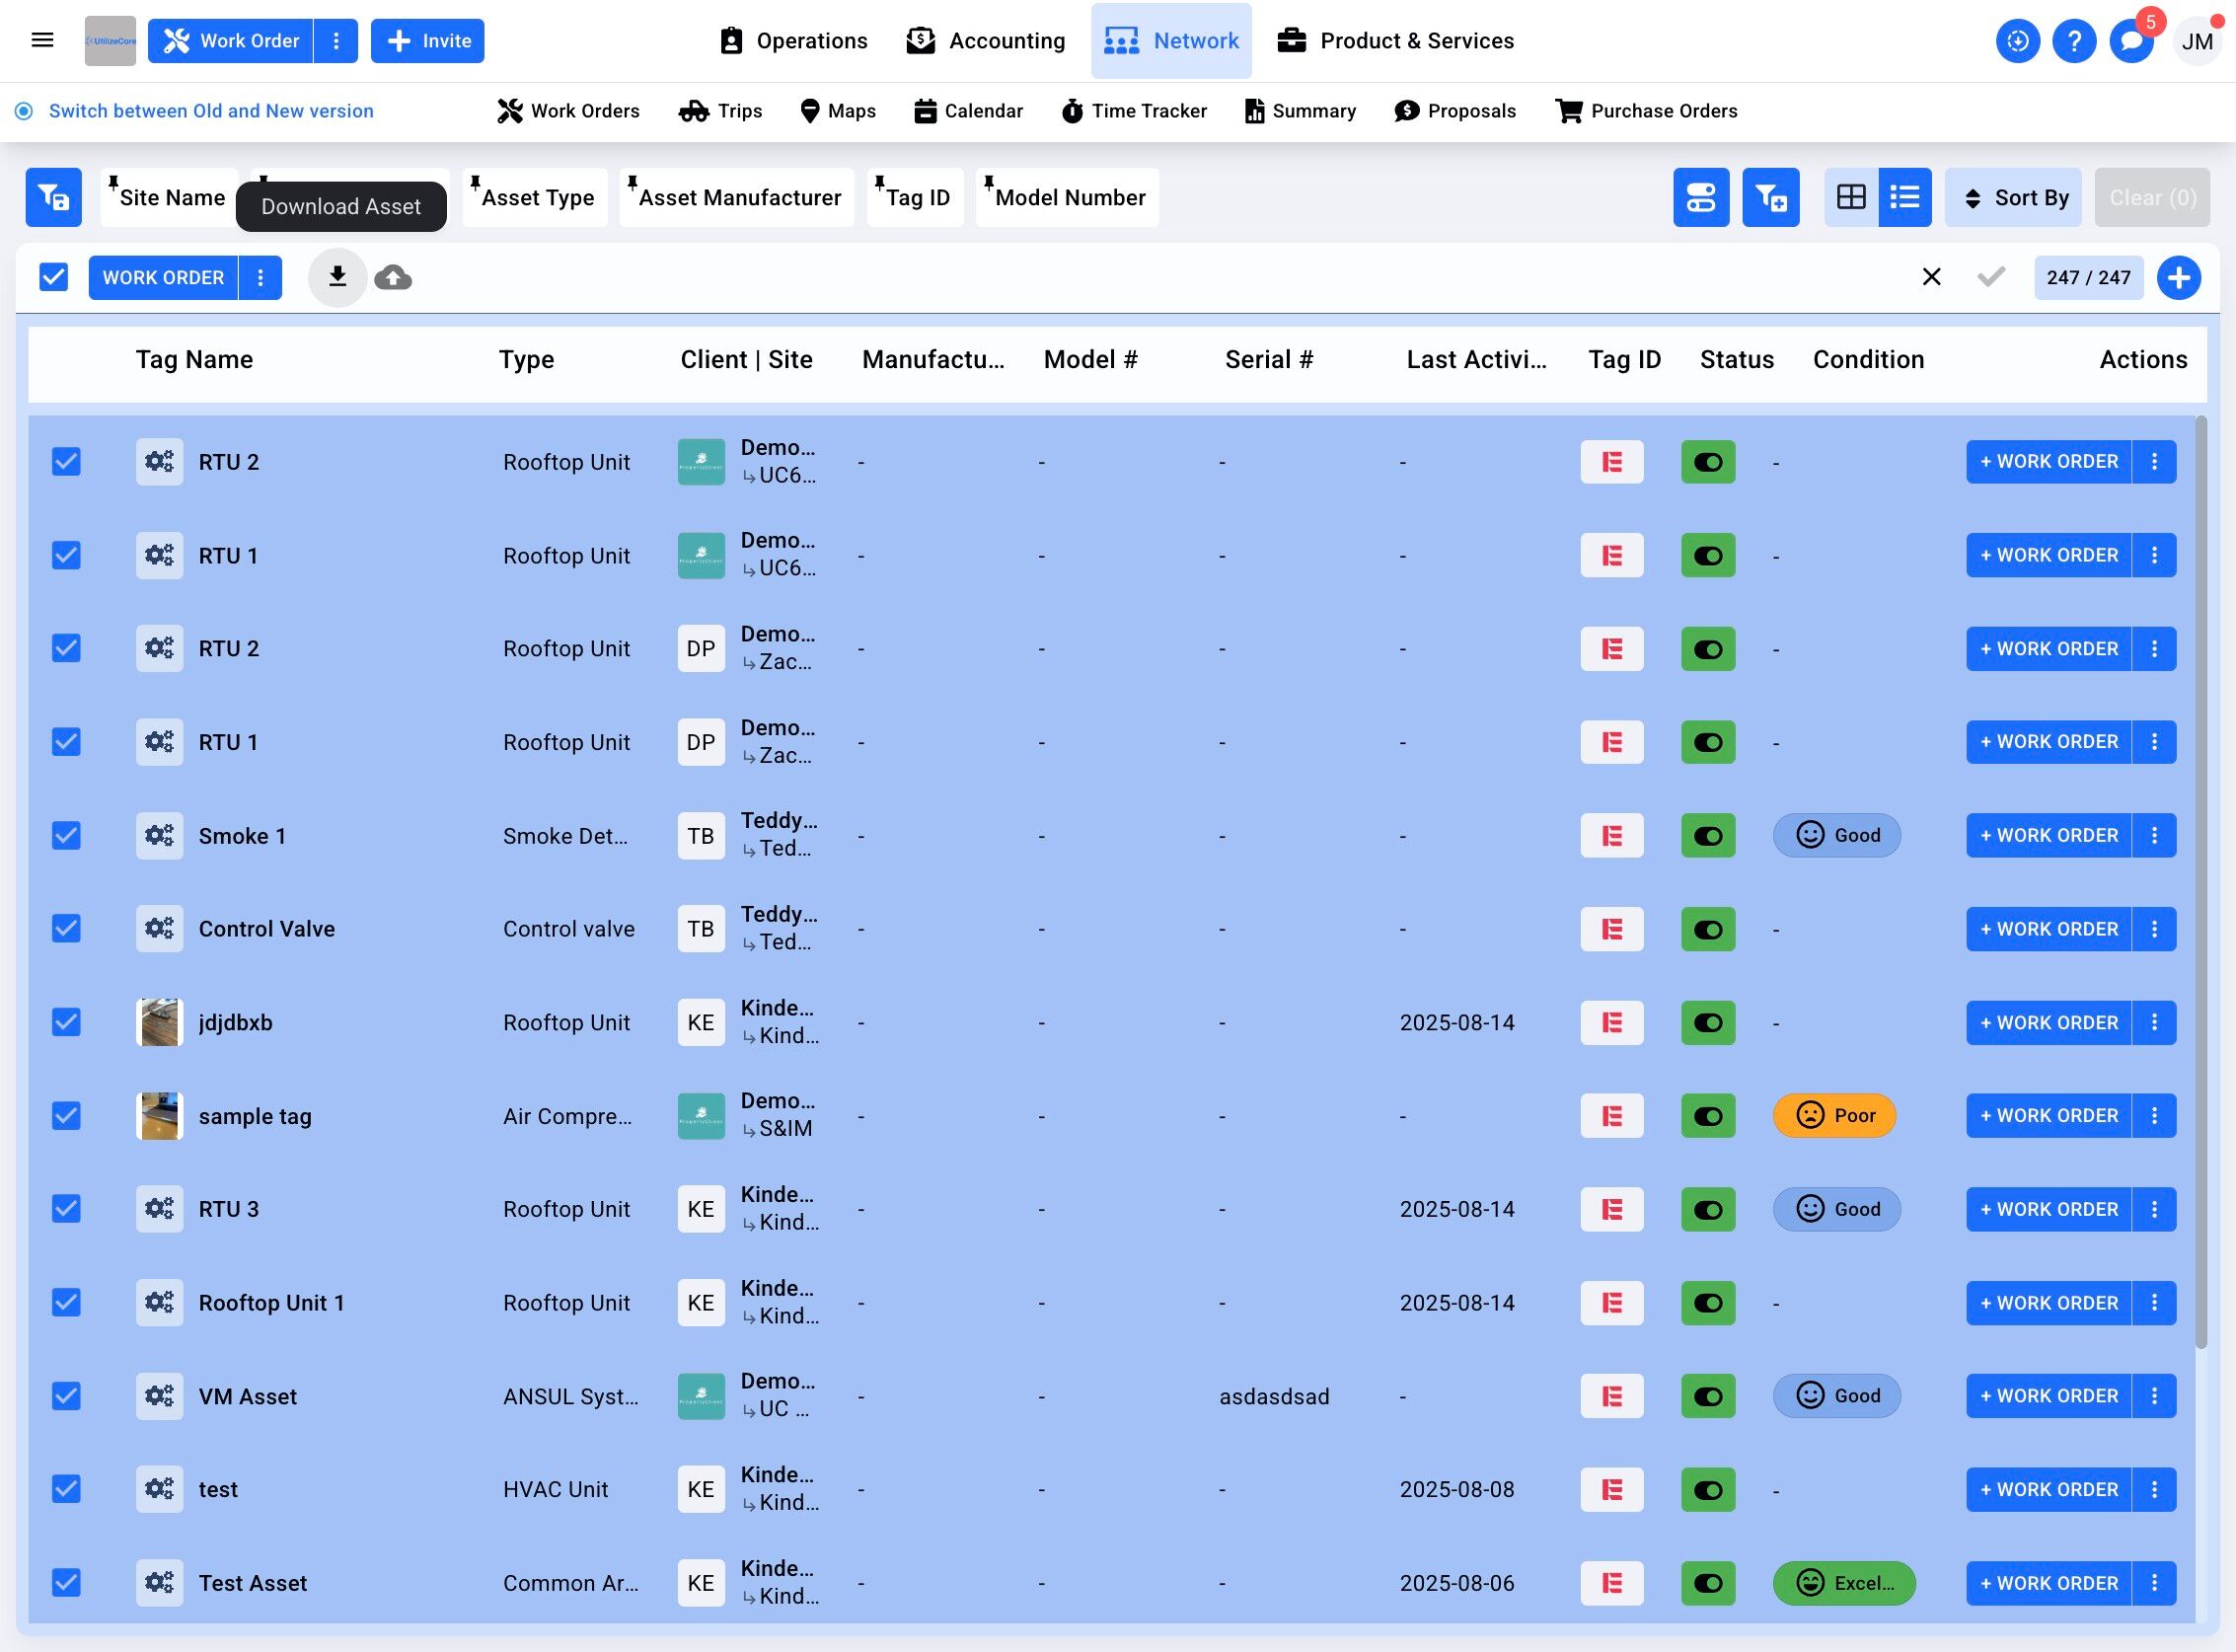Click Switch between Old and New version
The width and height of the screenshot is (2236, 1652).
click(210, 111)
